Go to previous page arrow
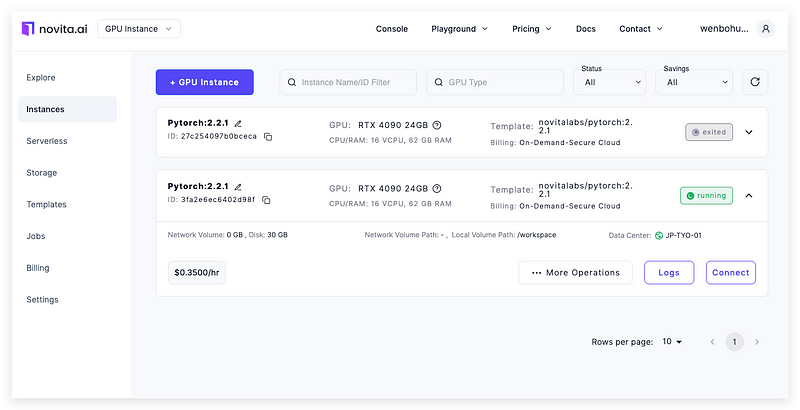Screen dimensions: 800x410 (x=712, y=342)
